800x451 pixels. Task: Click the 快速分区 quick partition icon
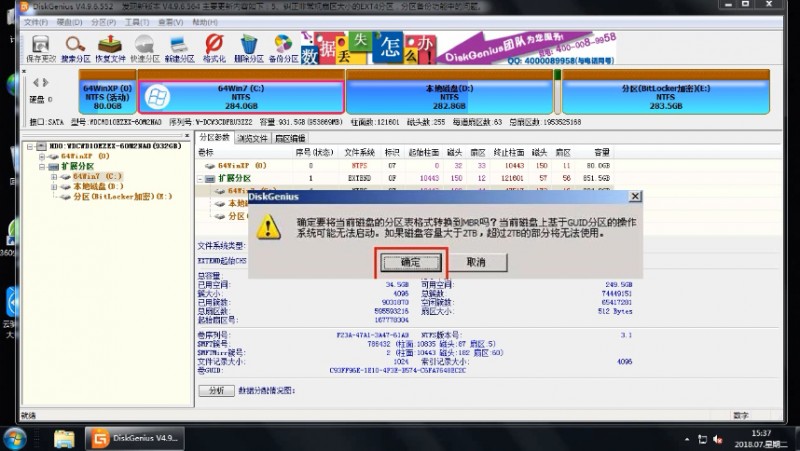pyautogui.click(x=145, y=49)
